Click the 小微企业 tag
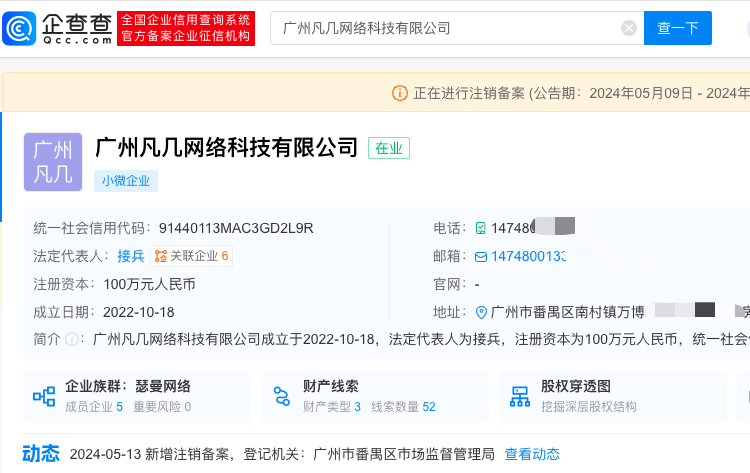Viewport: 750px width, 473px height. tap(126, 181)
